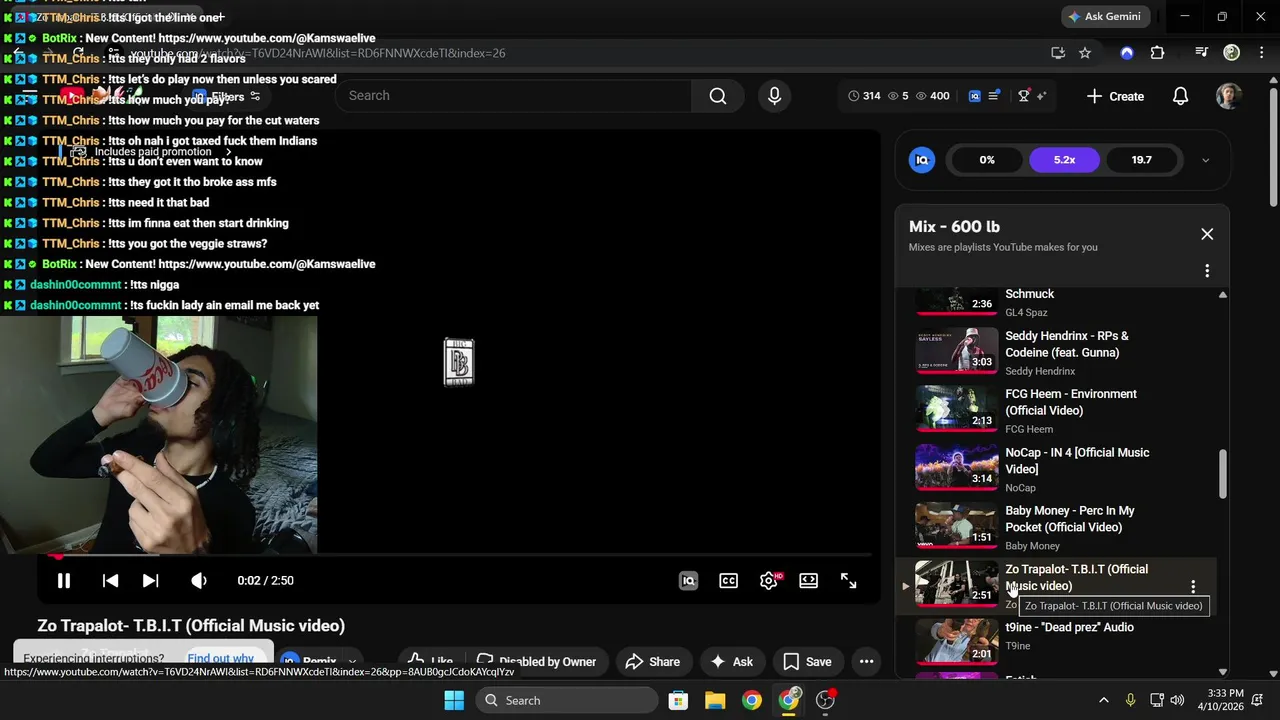Click the clock 314 stat
1280x720 pixels.
[x=864, y=96]
